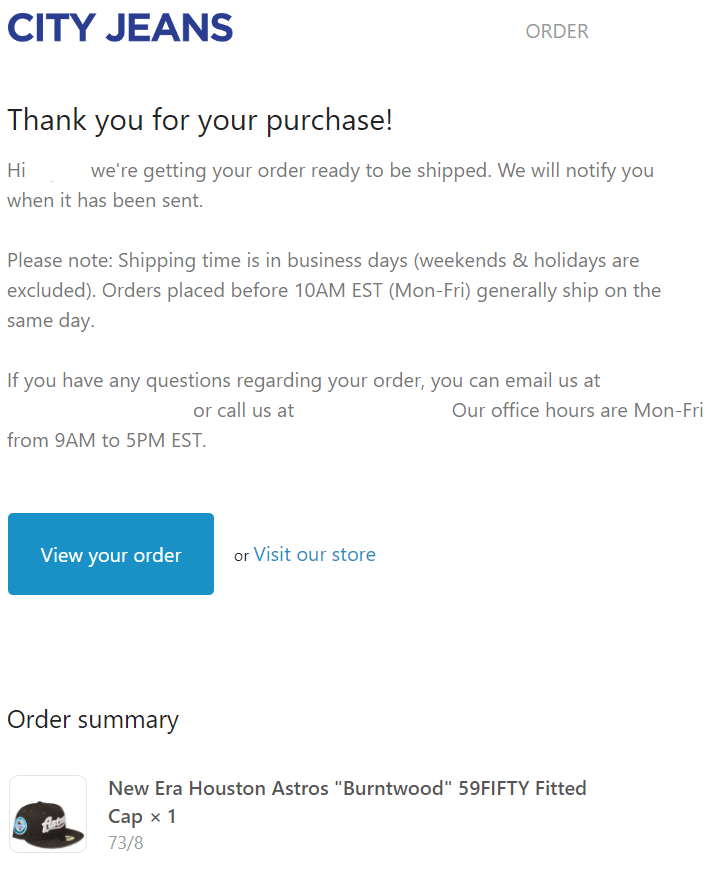Click the 'questions regarding your order' sentence
This screenshot has height=870, width=718.
pyautogui.click(x=304, y=380)
